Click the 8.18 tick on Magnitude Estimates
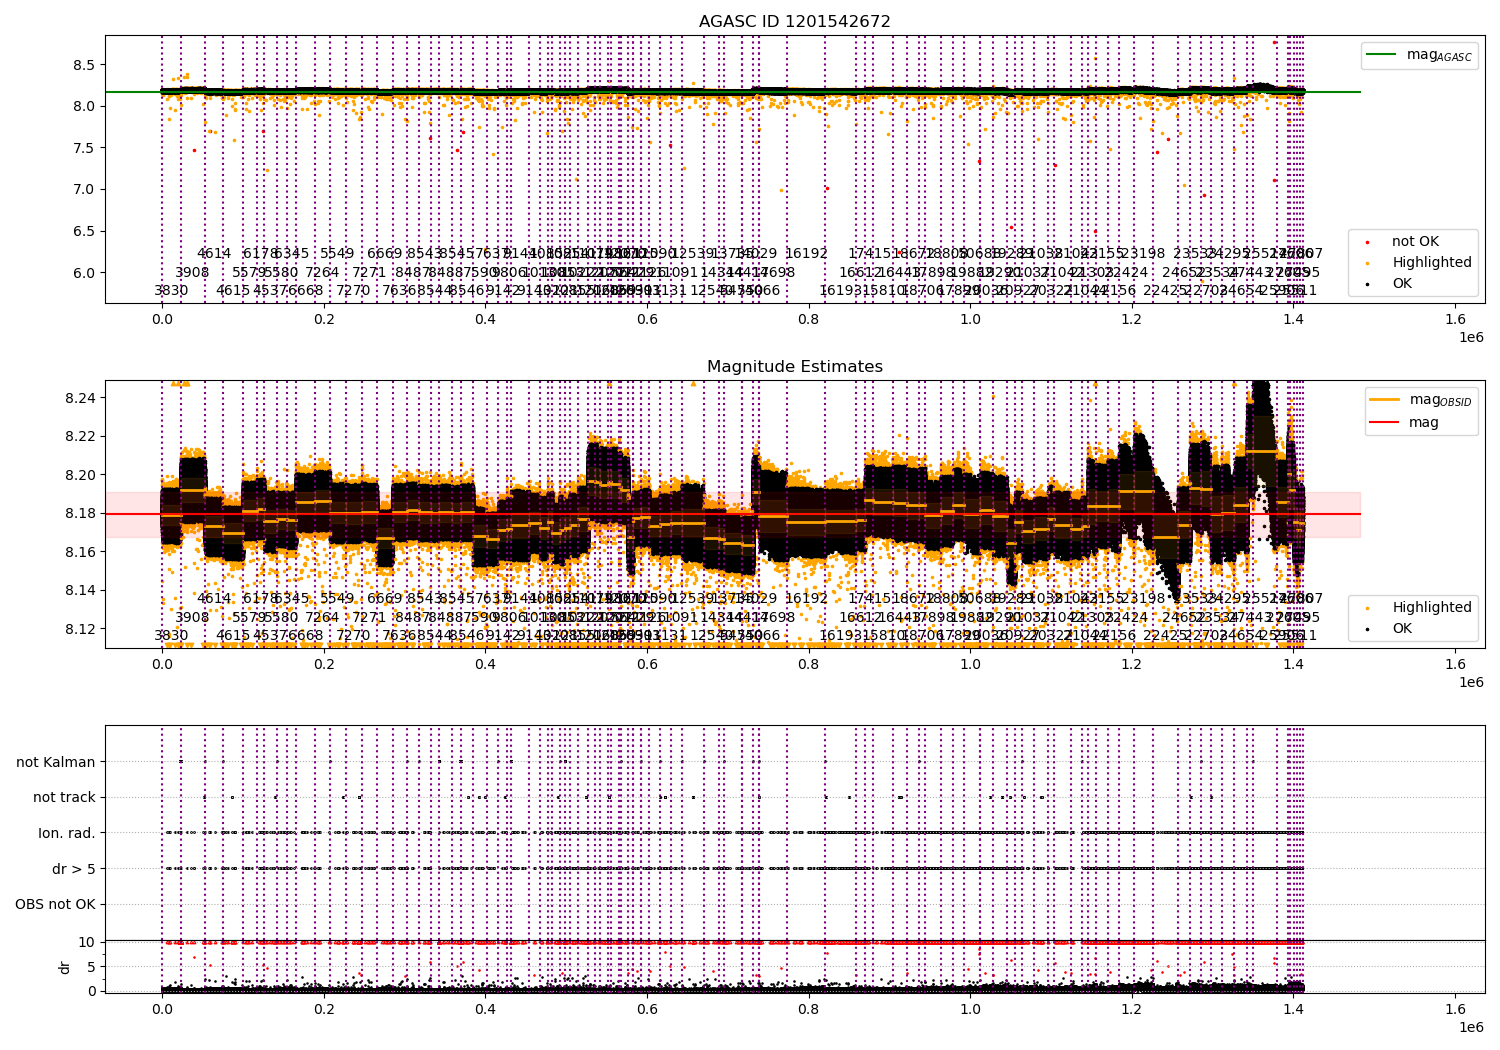1500x1050 pixels. point(81,514)
